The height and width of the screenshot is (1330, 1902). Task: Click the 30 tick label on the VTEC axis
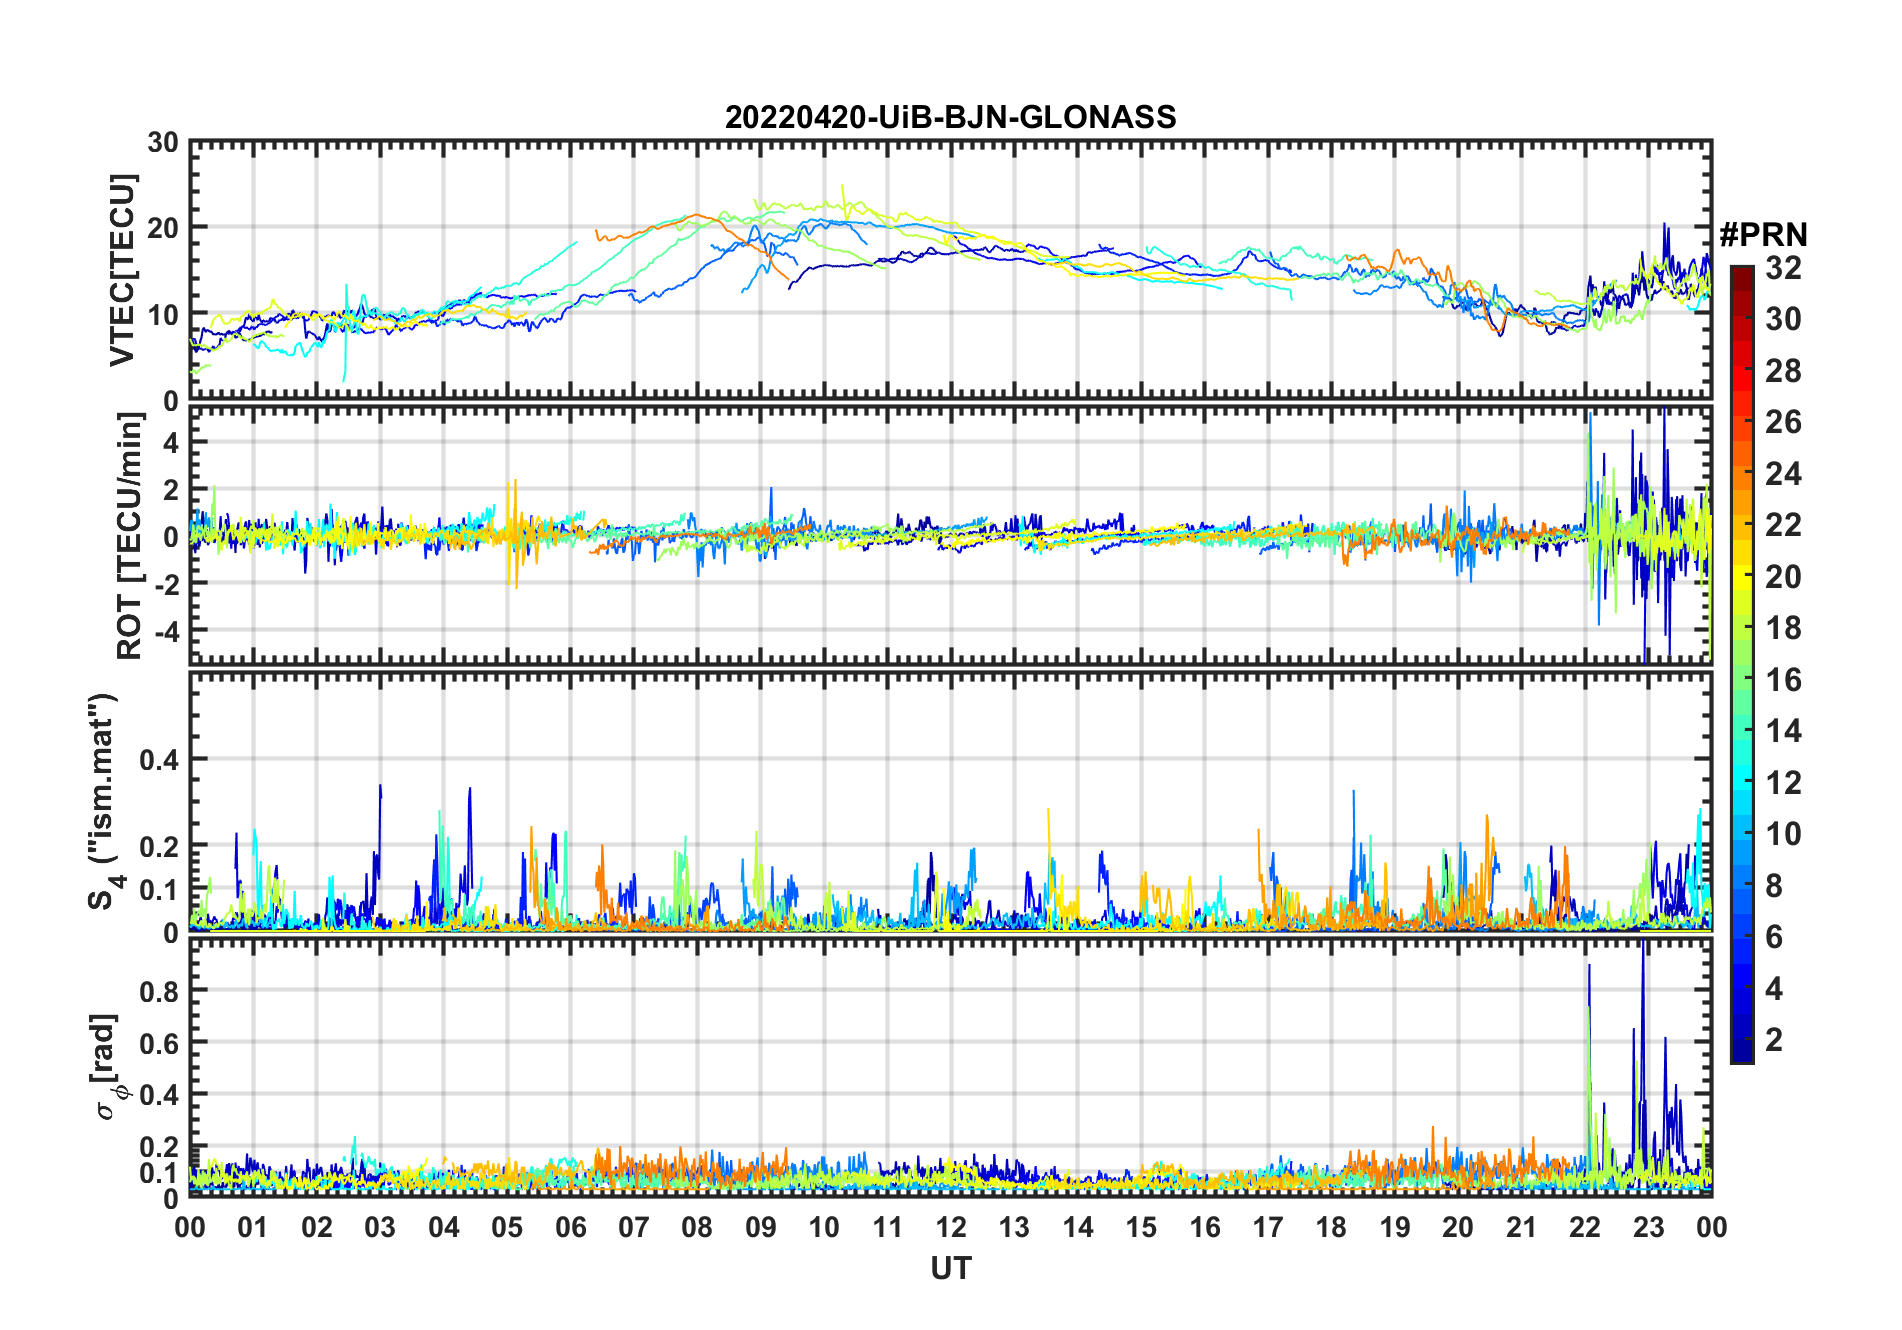[162, 143]
